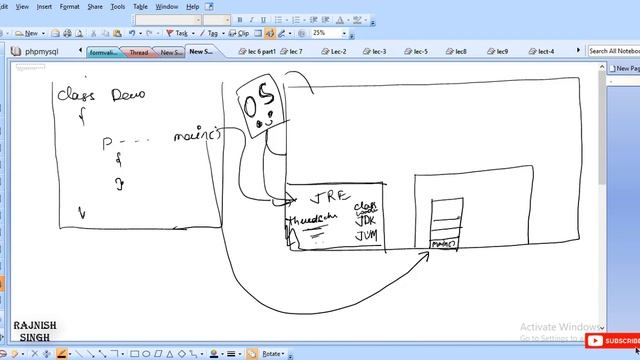The width and height of the screenshot is (640, 360).
Task: Click the Redo arrow icon
Action: tap(149, 33)
